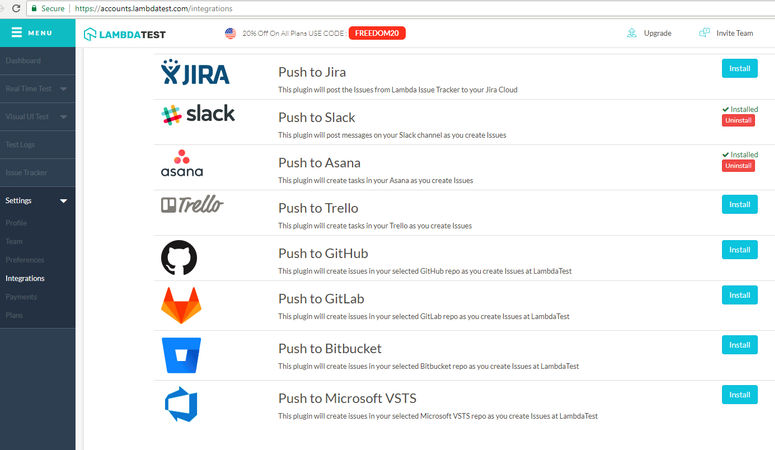Install the Push to Jira plugin
Screen dimensions: 775x450
pyautogui.click(x=739, y=68)
